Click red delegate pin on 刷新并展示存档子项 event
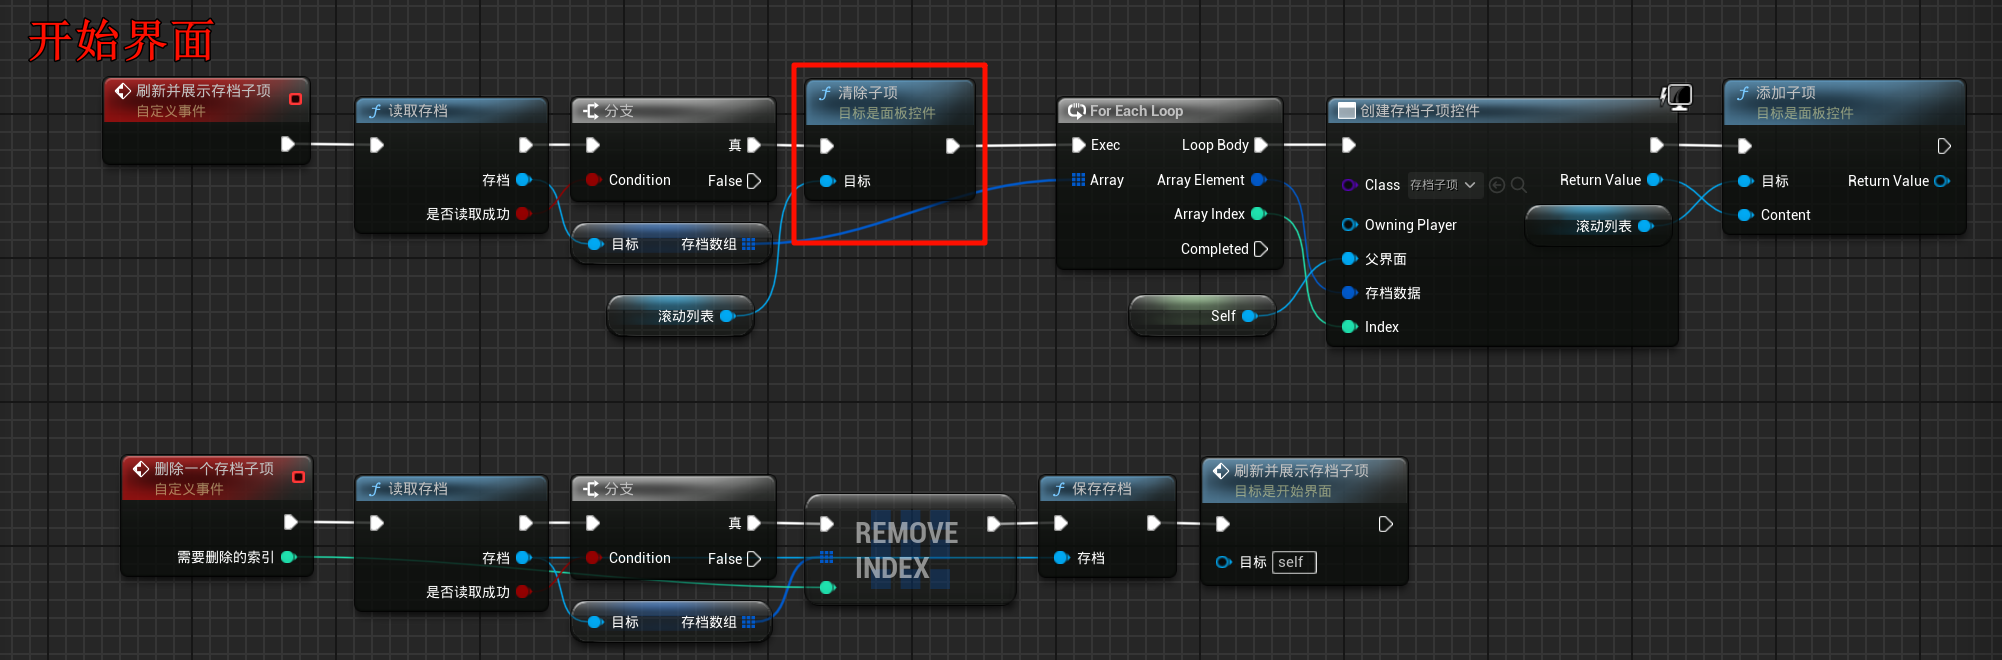The width and height of the screenshot is (2002, 660). pos(295,99)
